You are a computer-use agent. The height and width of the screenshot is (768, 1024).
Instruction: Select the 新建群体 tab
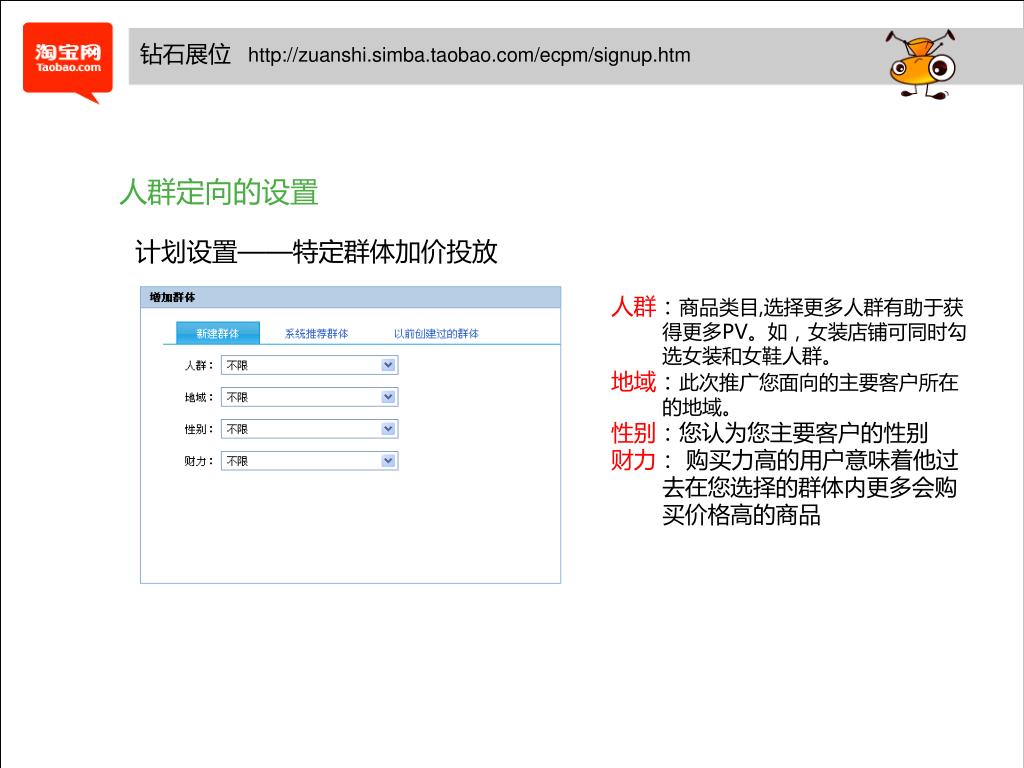[217, 333]
